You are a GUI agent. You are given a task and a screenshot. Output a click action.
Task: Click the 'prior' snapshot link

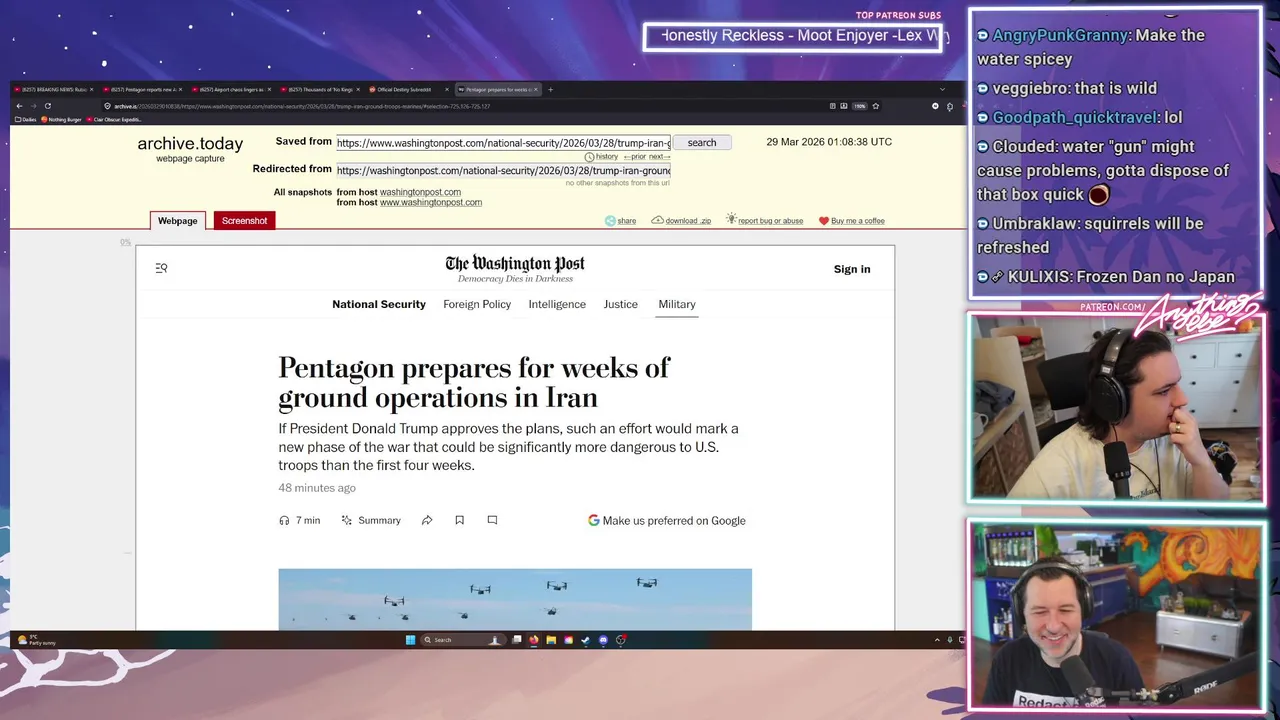pyautogui.click(x=636, y=157)
